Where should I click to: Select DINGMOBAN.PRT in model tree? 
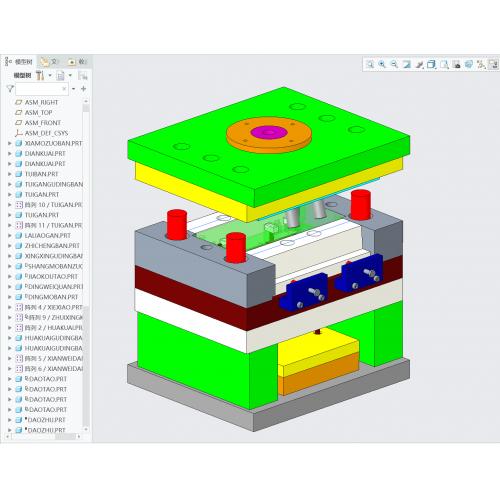(51, 297)
